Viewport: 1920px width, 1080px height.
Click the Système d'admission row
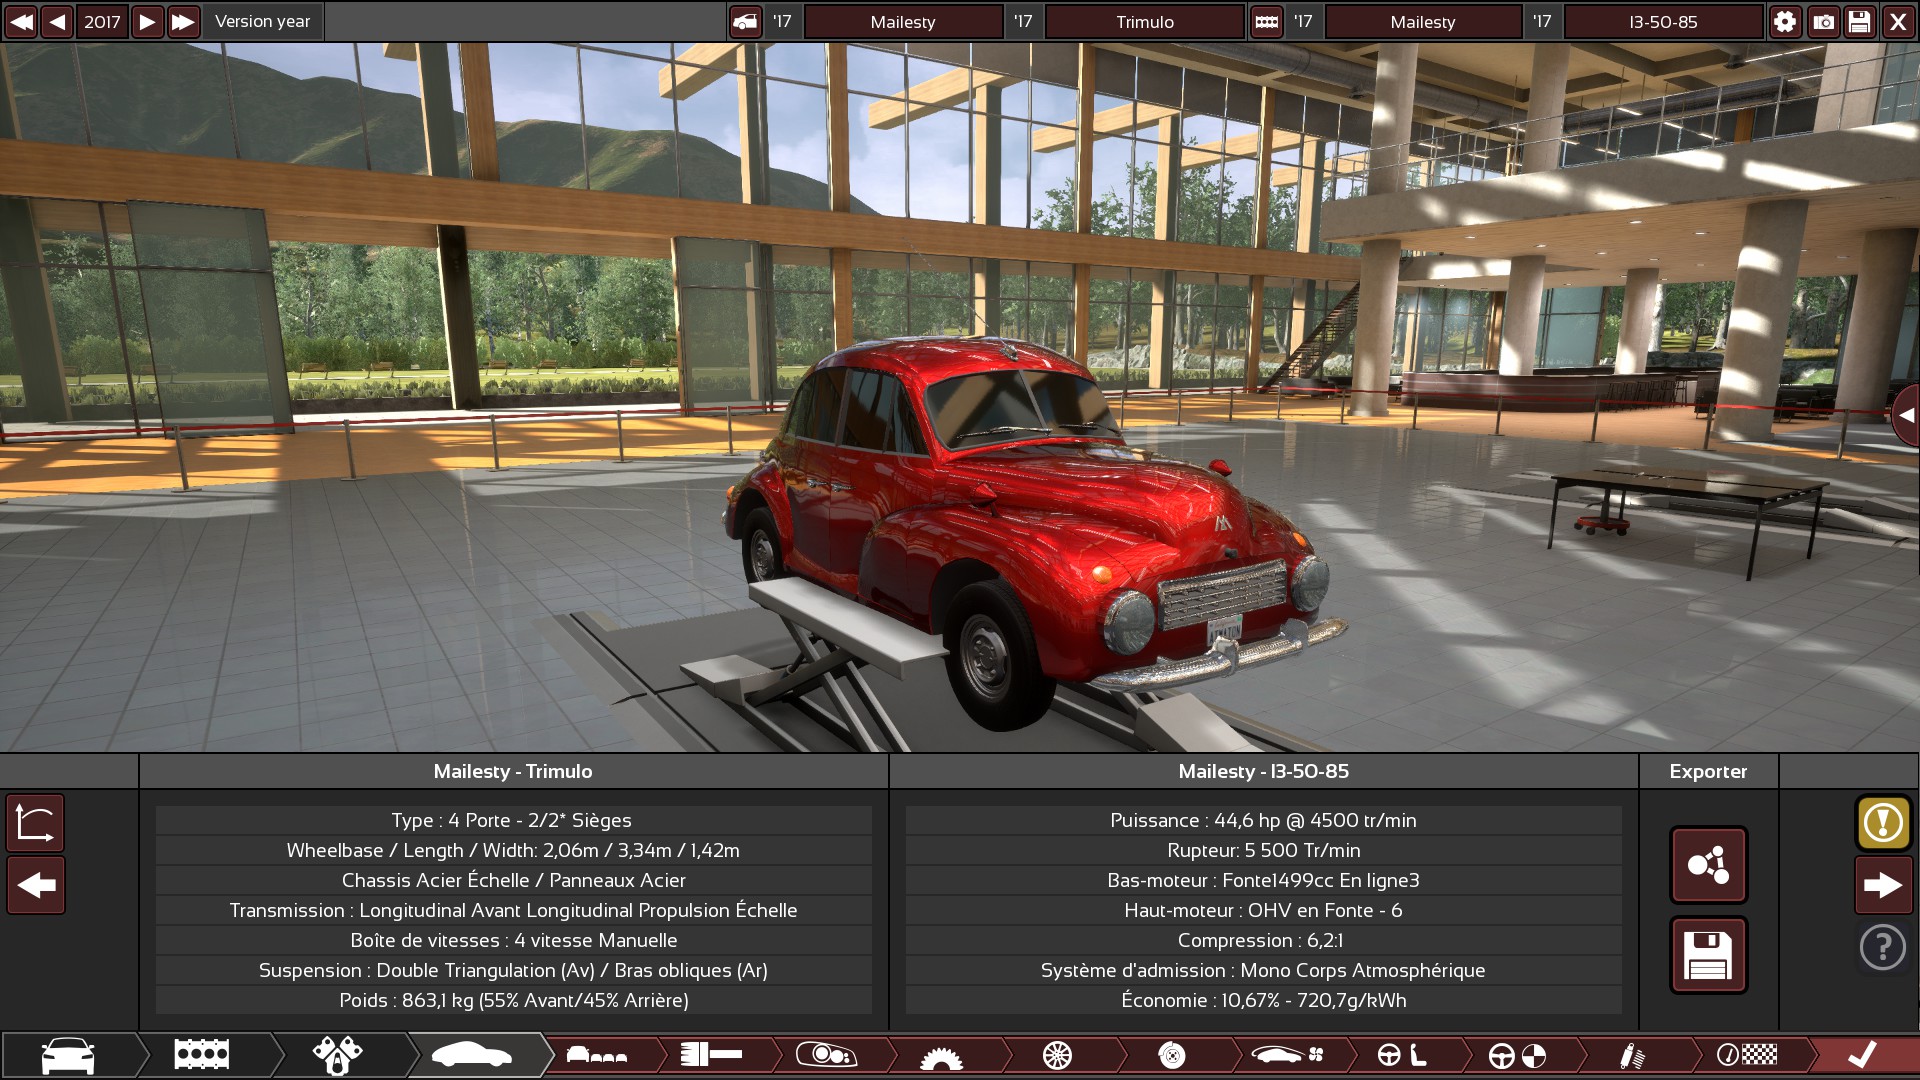pyautogui.click(x=1263, y=970)
